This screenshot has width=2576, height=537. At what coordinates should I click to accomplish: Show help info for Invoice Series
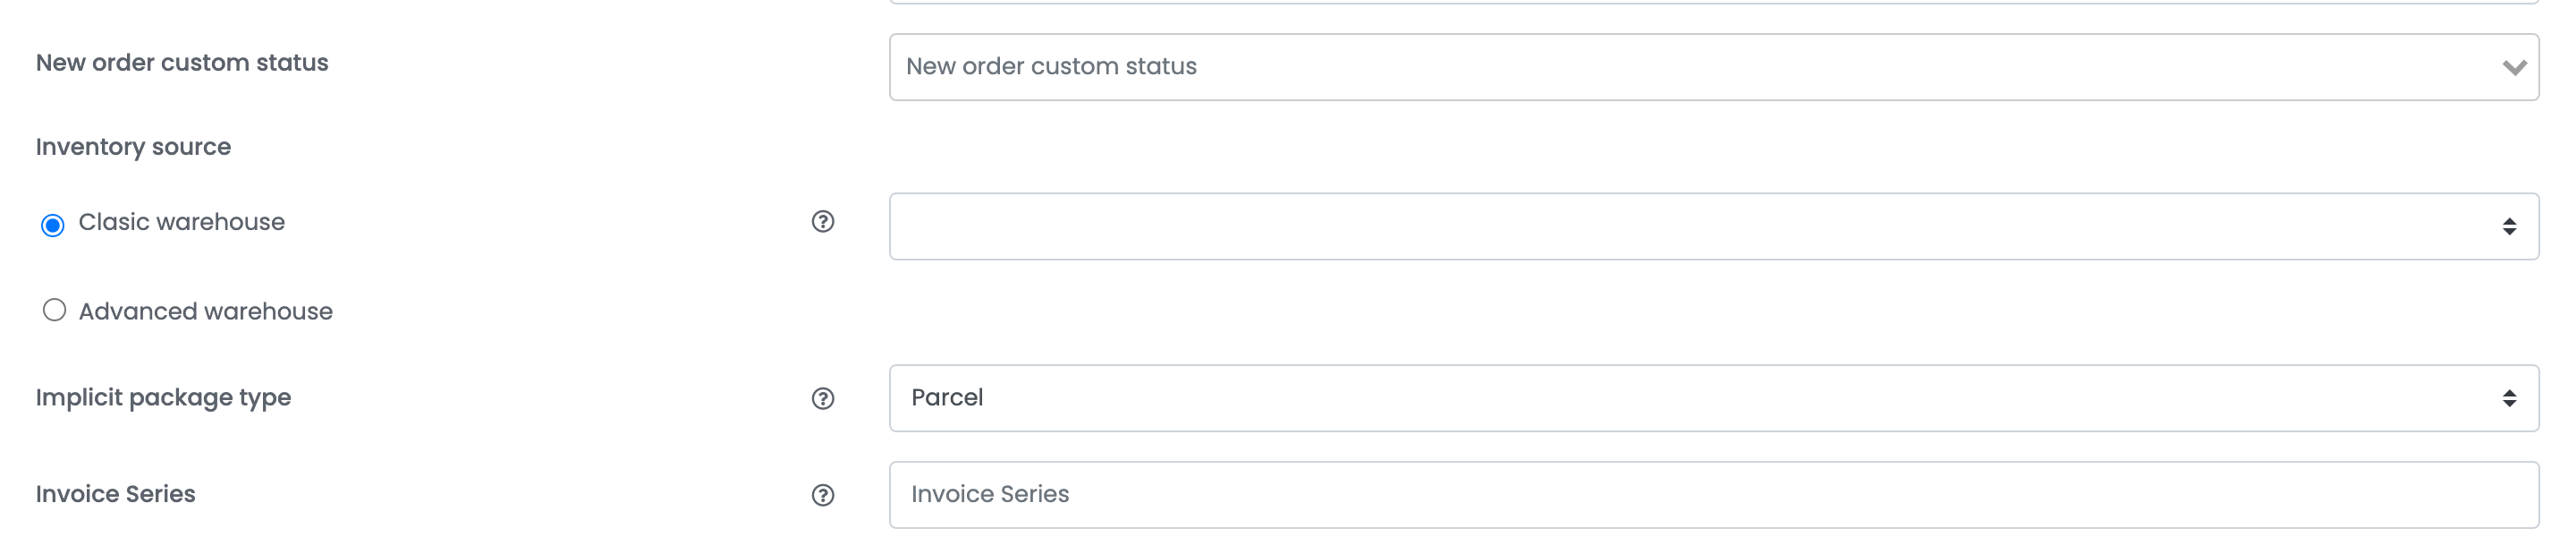pyautogui.click(x=822, y=494)
